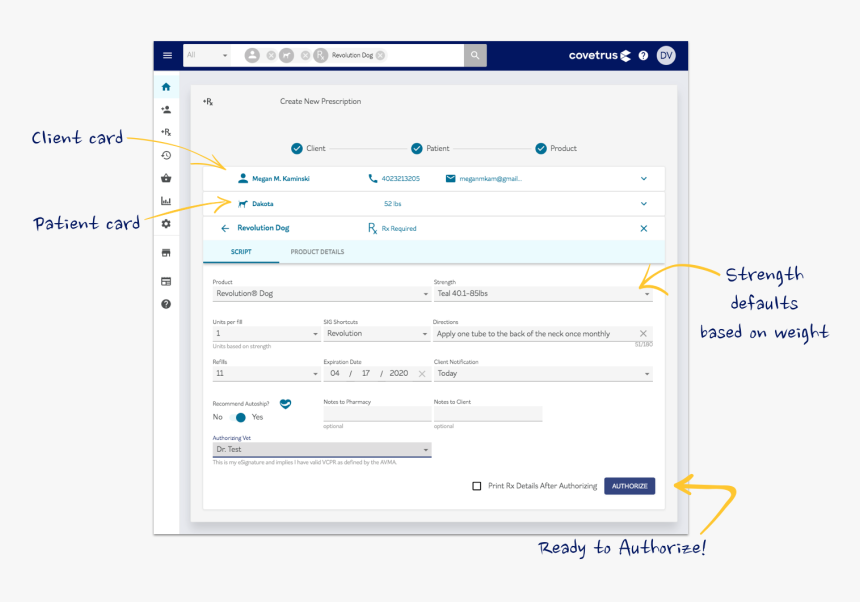Open the Refills dropdown
Viewport: 860px width, 602px height.
coord(266,374)
